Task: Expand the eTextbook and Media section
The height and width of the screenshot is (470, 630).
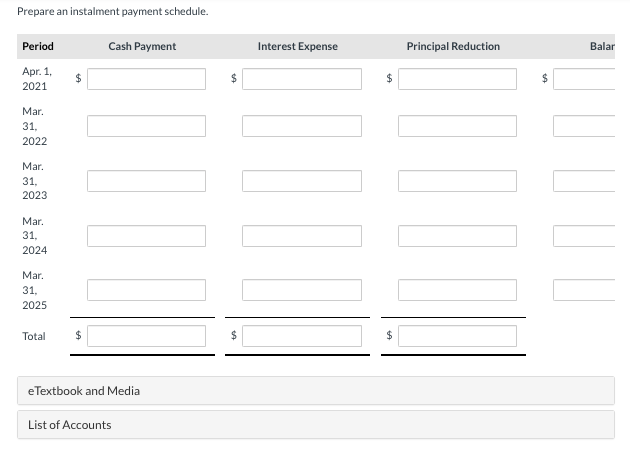Action: coord(316,390)
